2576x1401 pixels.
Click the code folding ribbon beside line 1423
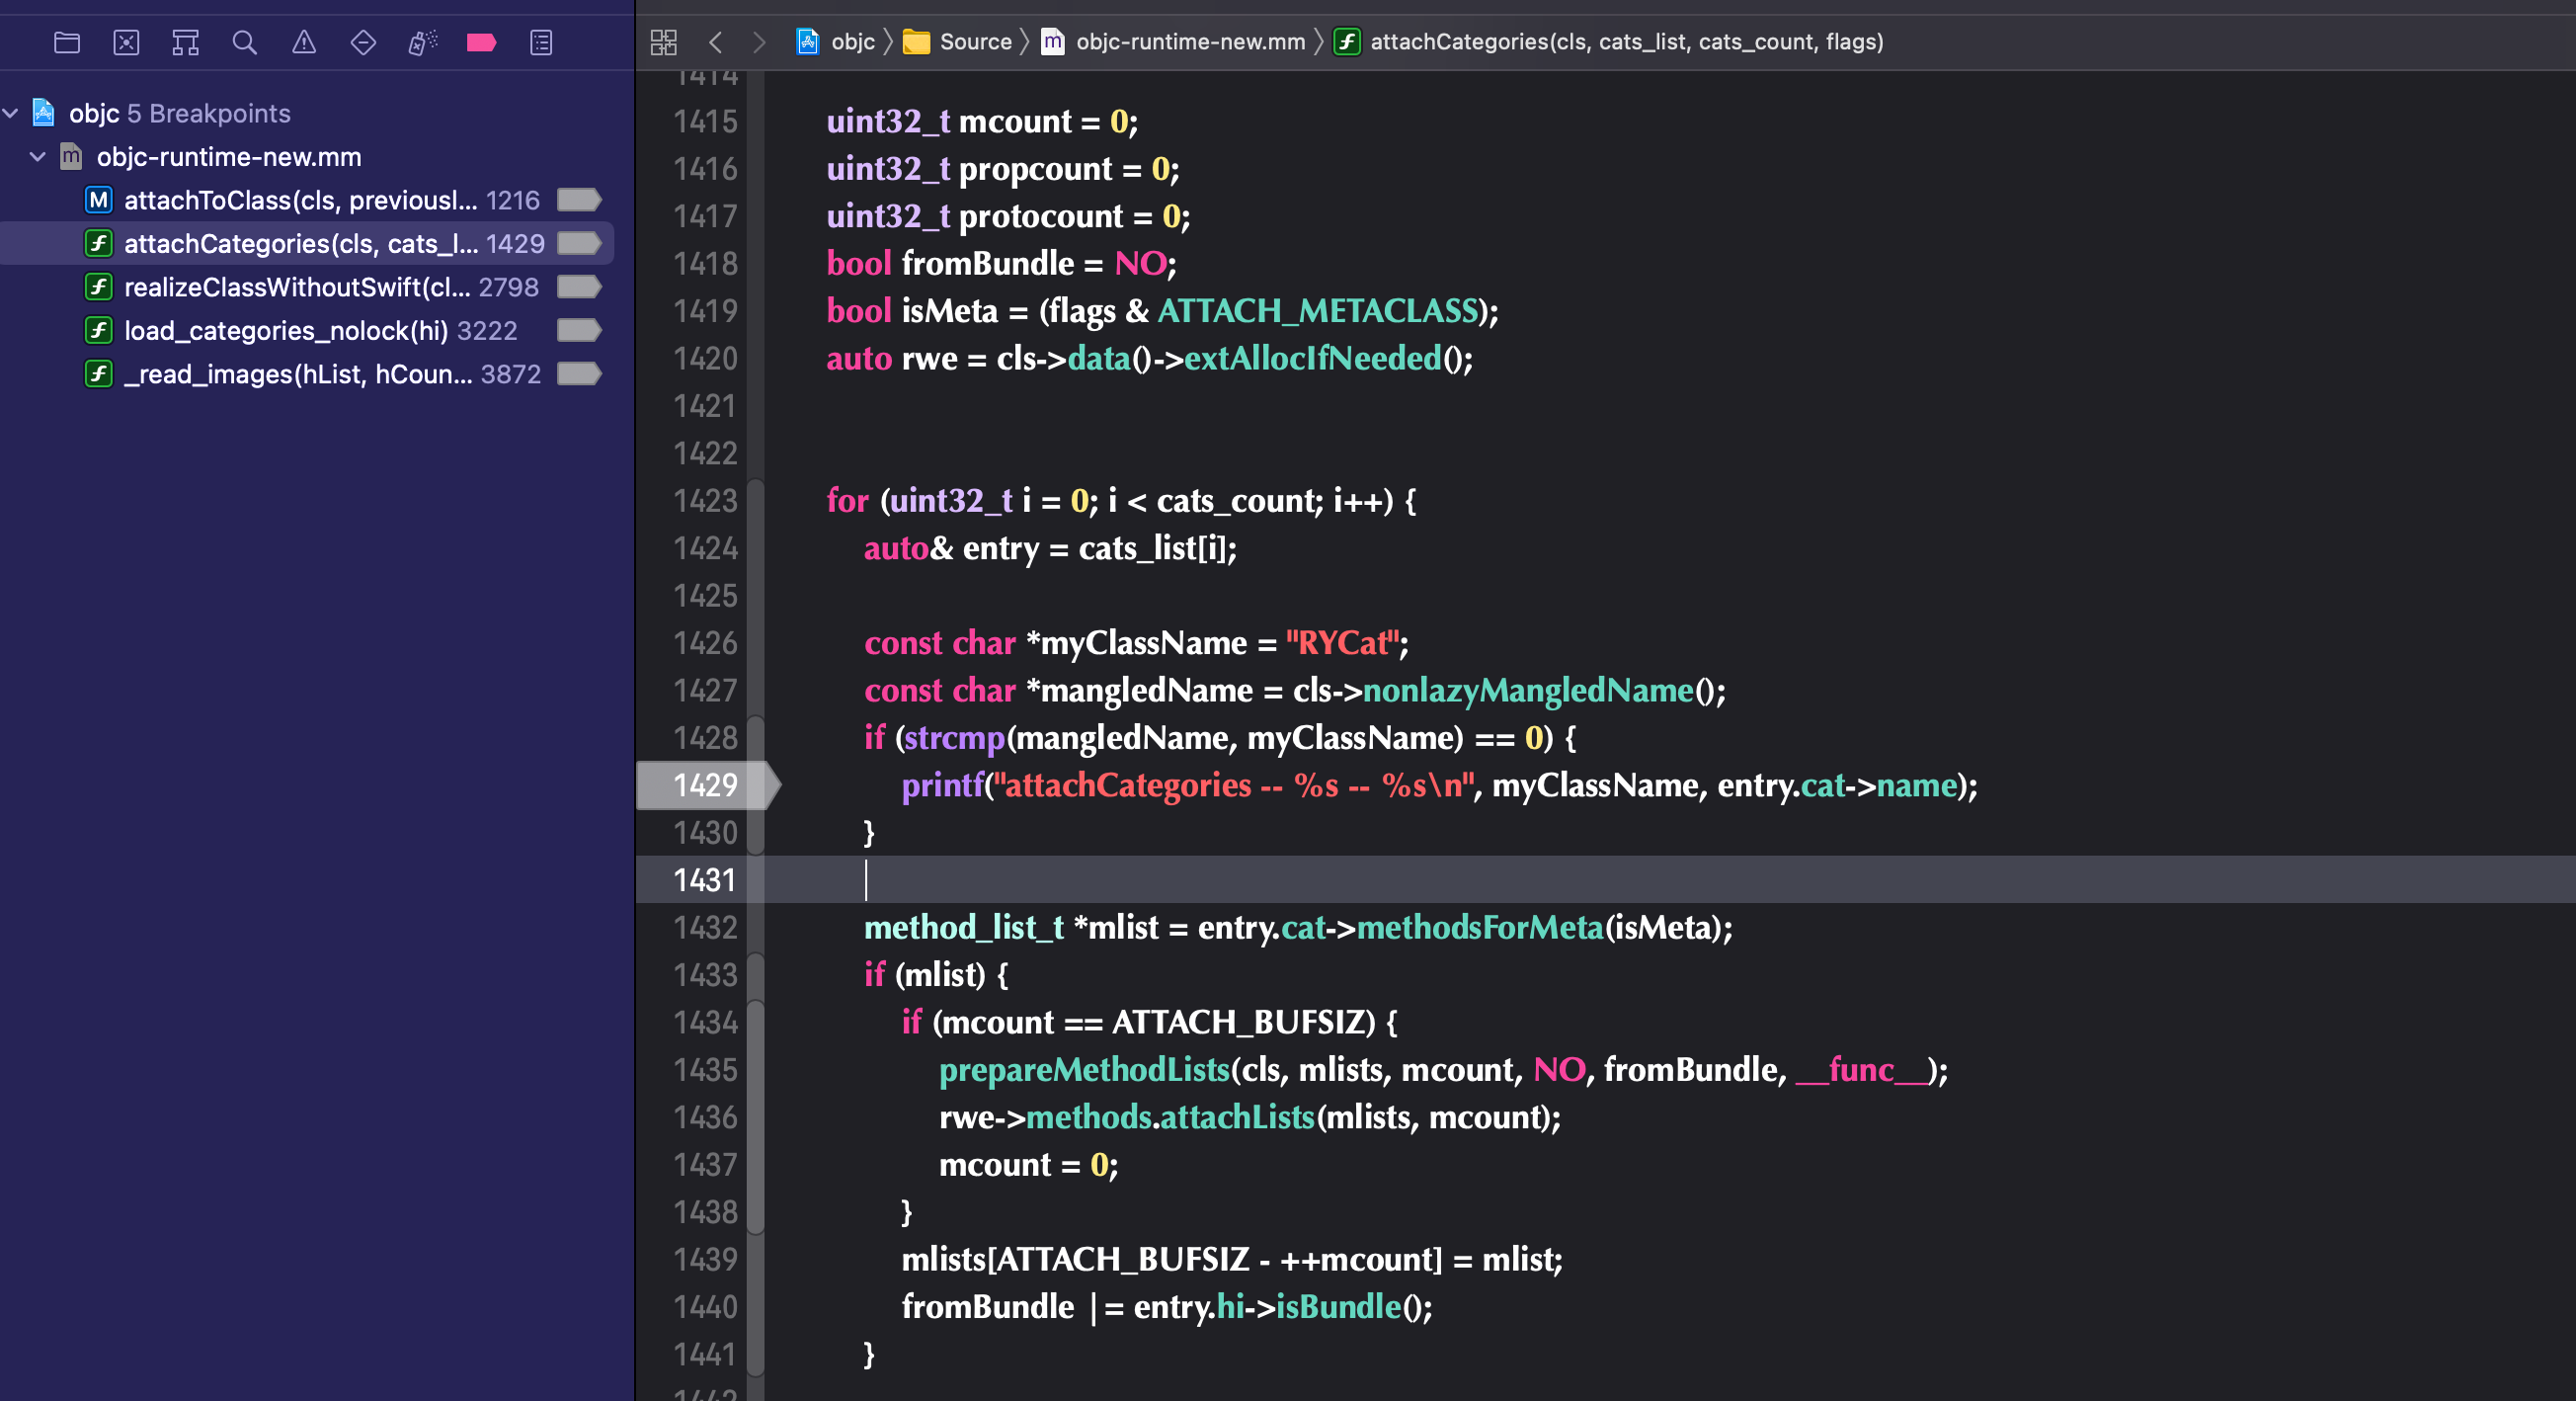(x=756, y=501)
